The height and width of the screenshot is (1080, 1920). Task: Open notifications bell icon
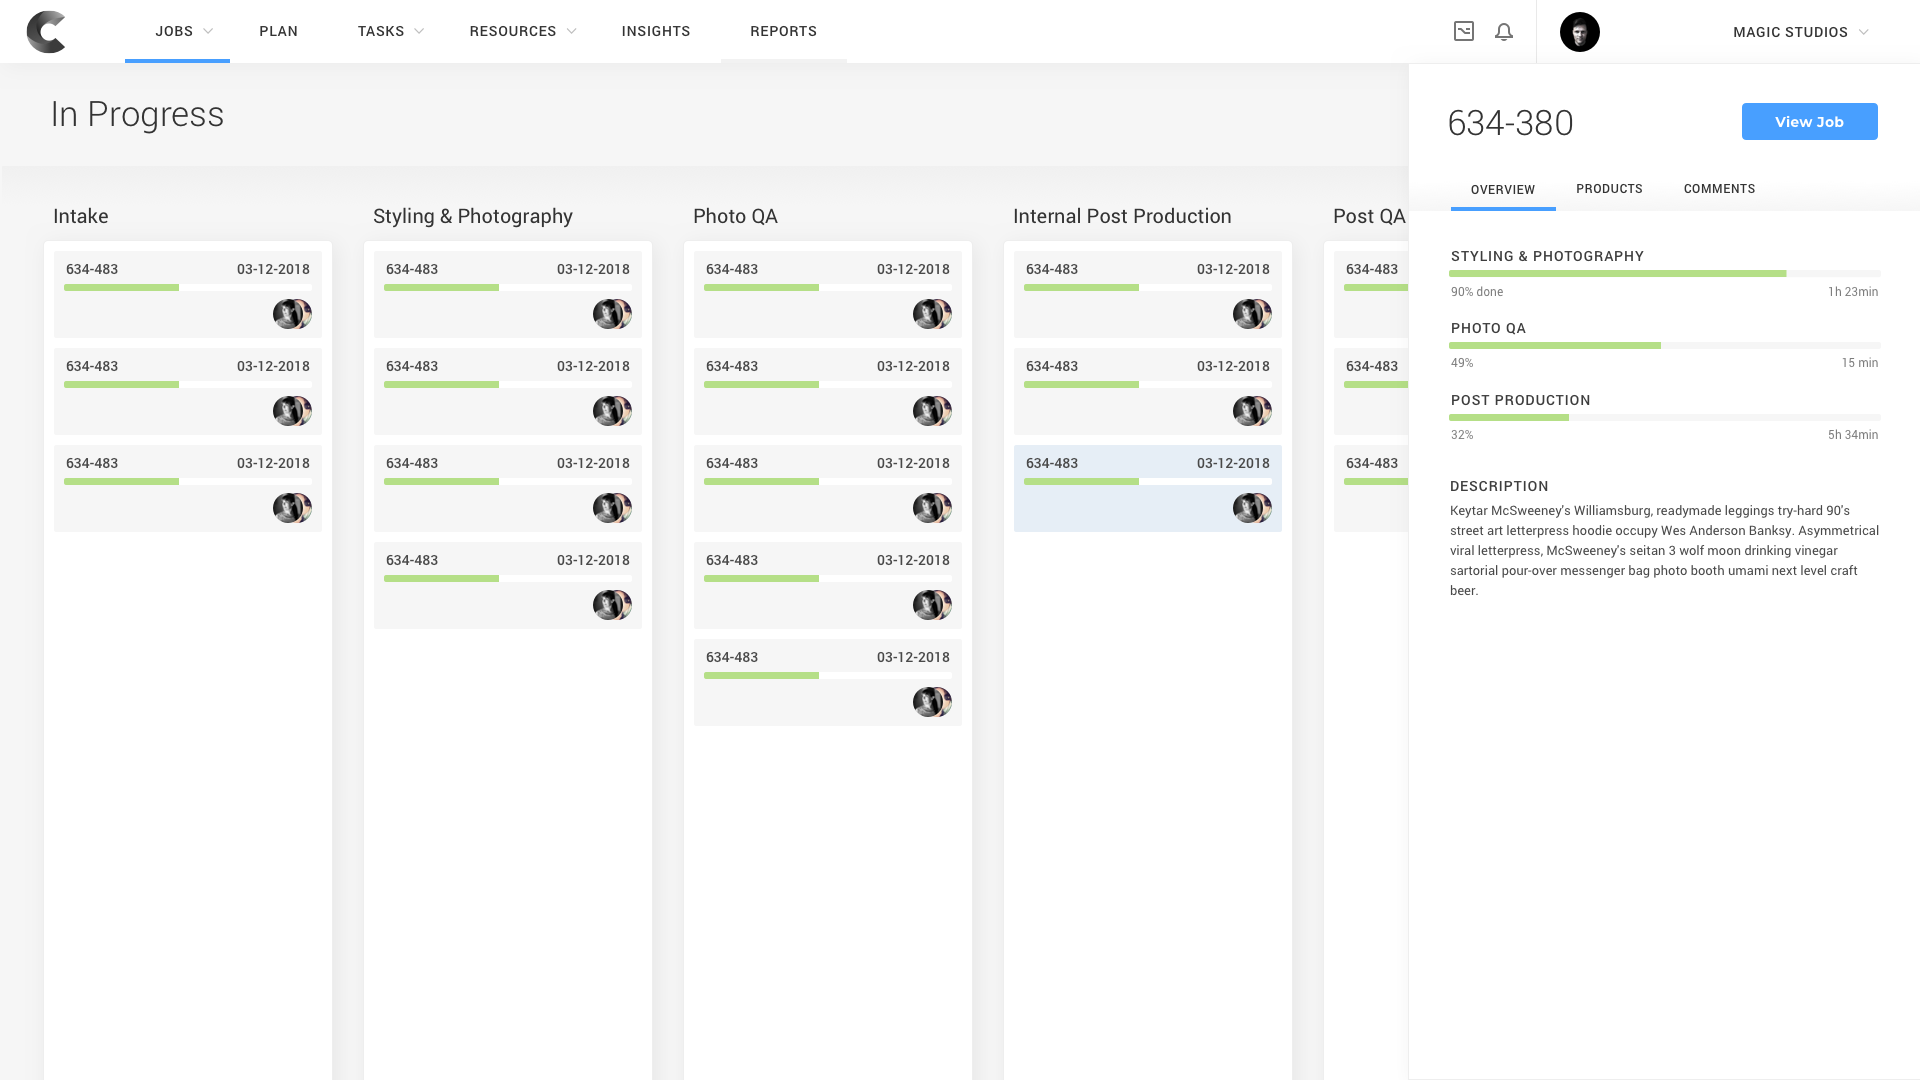click(x=1504, y=32)
